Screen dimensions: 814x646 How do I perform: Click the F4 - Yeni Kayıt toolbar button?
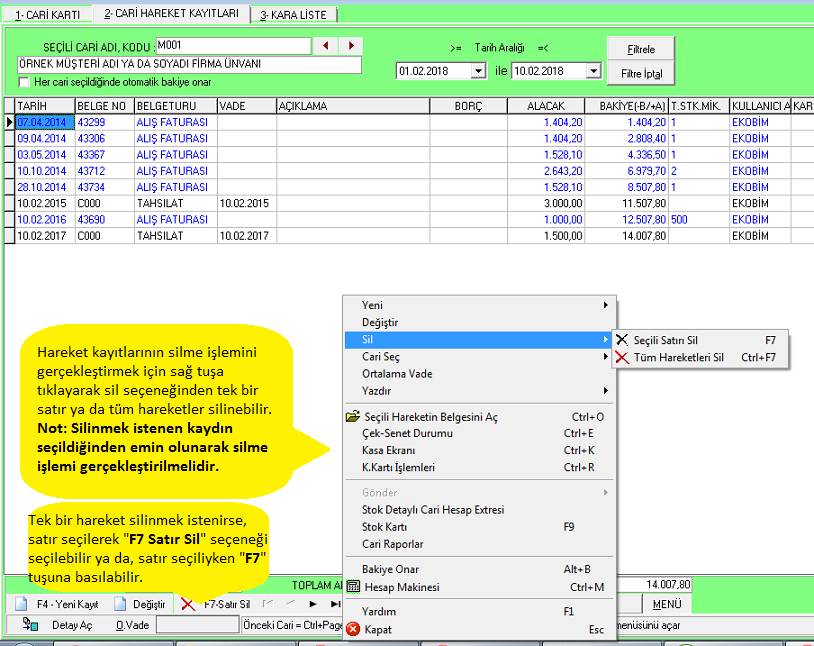click(57, 604)
